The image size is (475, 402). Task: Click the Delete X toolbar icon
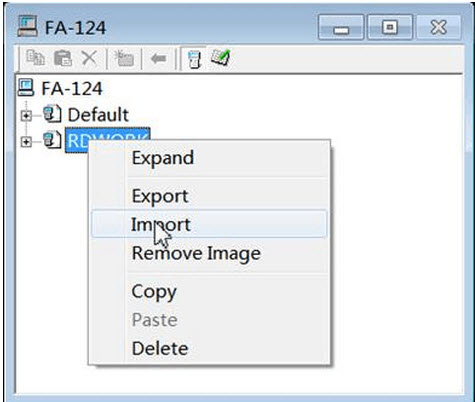(x=89, y=58)
